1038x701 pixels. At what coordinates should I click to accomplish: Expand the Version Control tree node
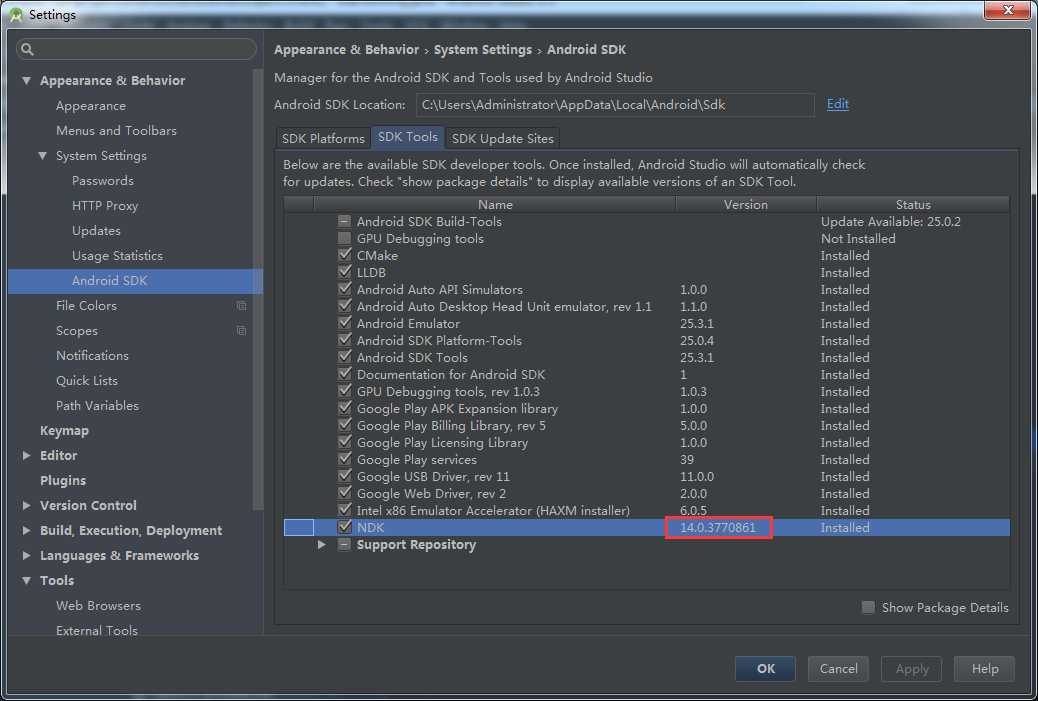(26, 506)
